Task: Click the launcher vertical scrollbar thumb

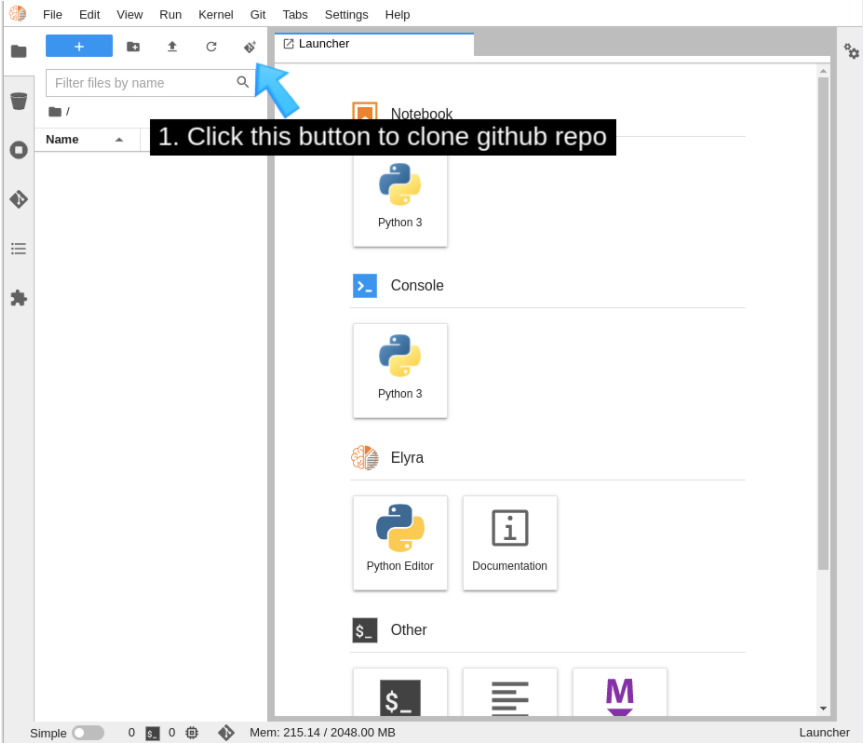Action: 823,320
